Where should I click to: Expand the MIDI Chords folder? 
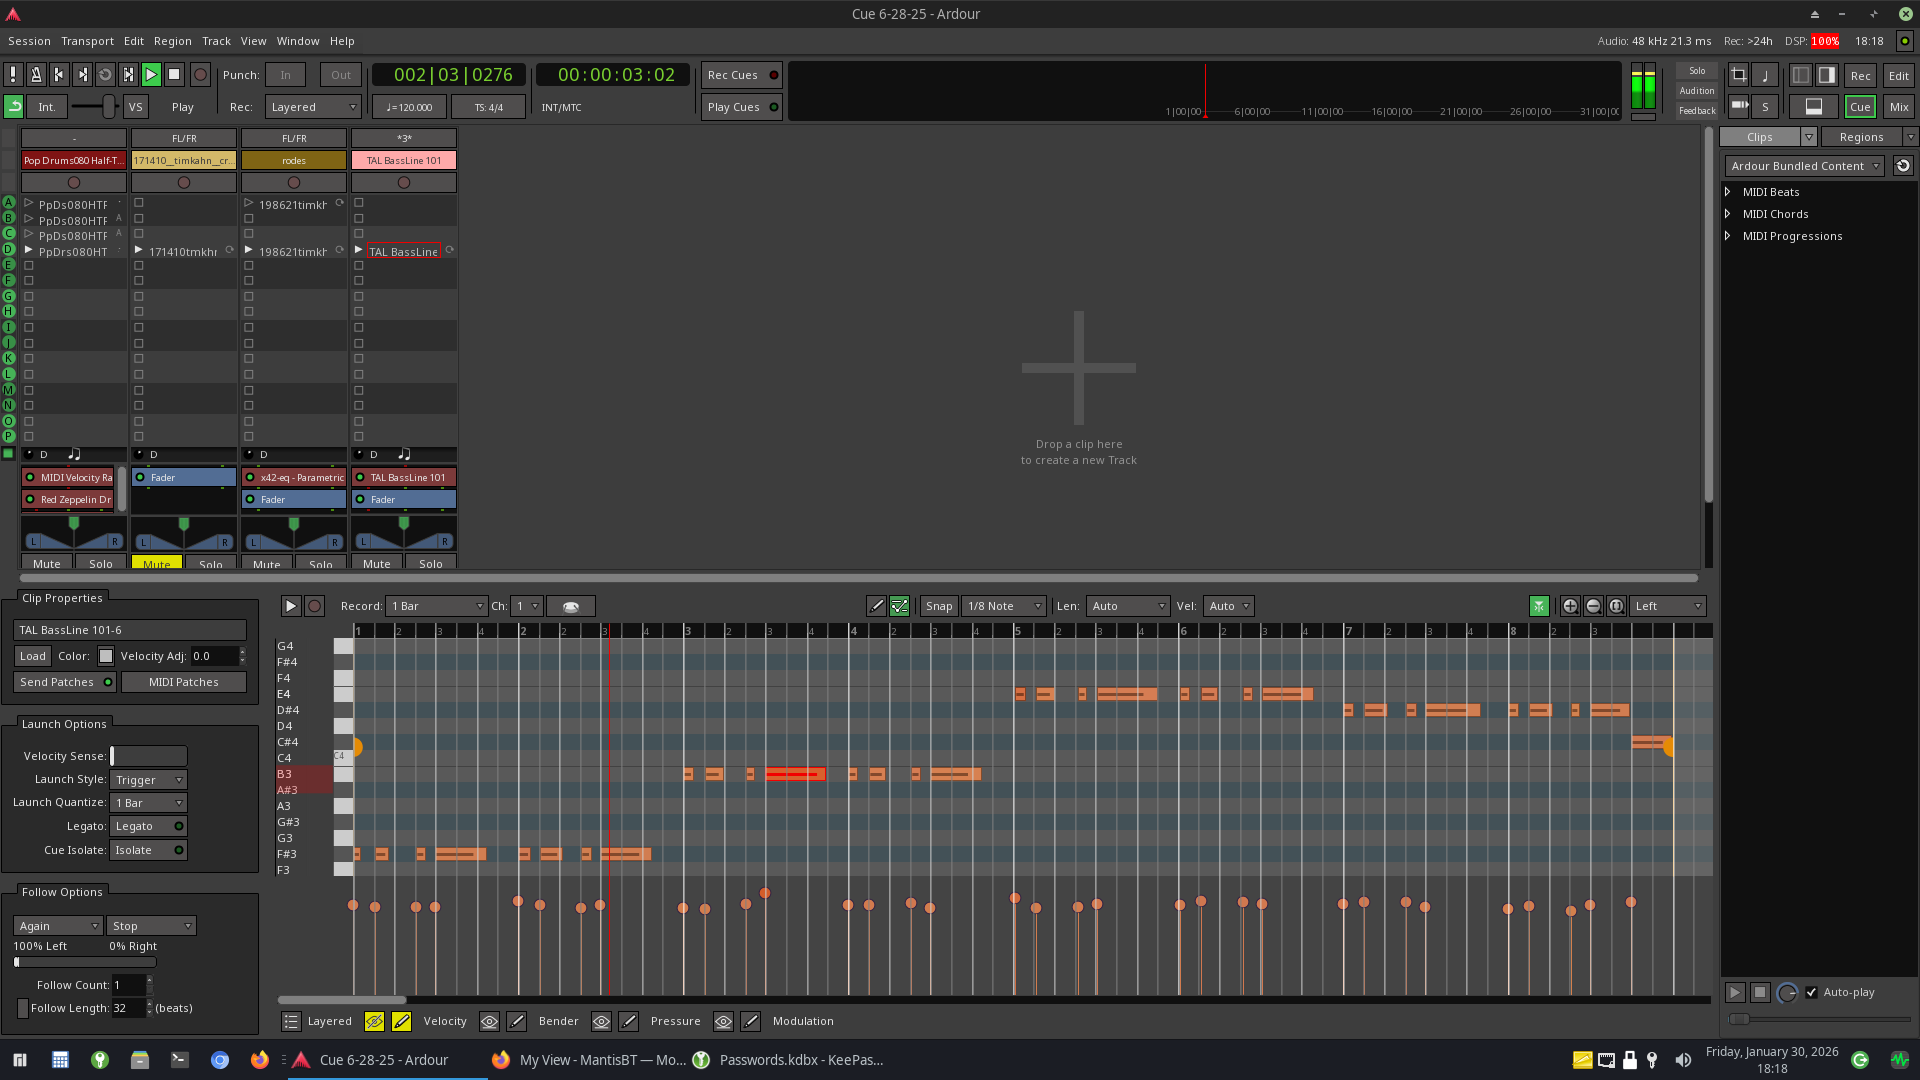pyautogui.click(x=1728, y=214)
